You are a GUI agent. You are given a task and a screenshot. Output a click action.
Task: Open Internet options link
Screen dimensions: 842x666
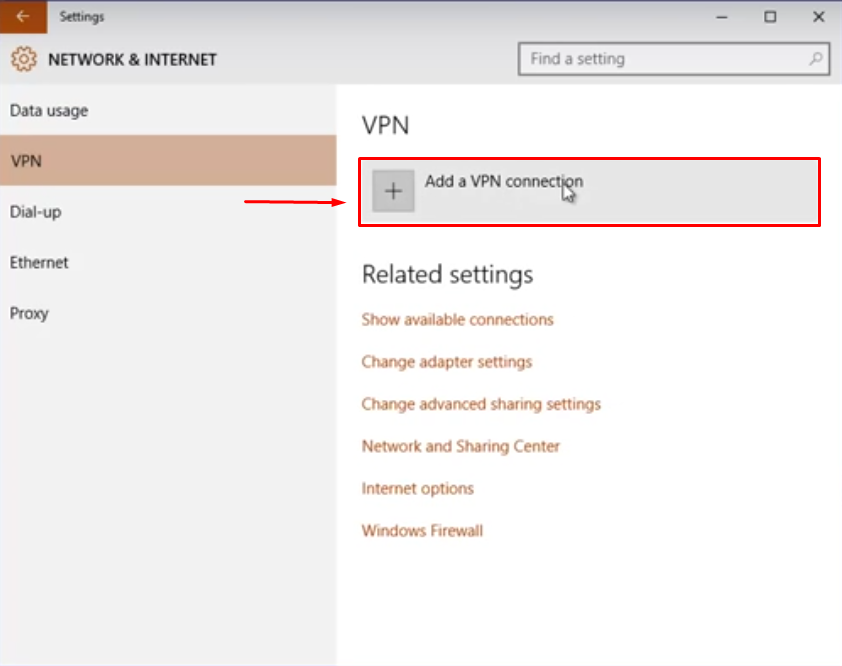click(418, 489)
